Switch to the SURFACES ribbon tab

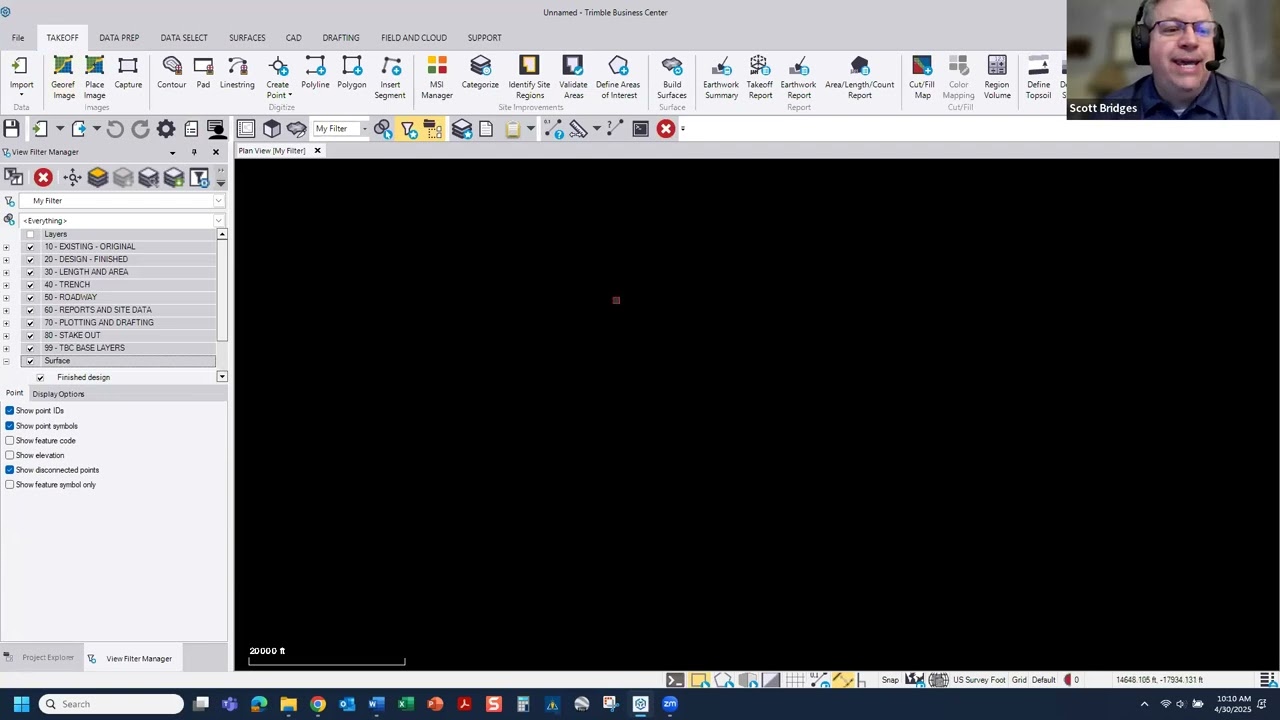tap(247, 38)
